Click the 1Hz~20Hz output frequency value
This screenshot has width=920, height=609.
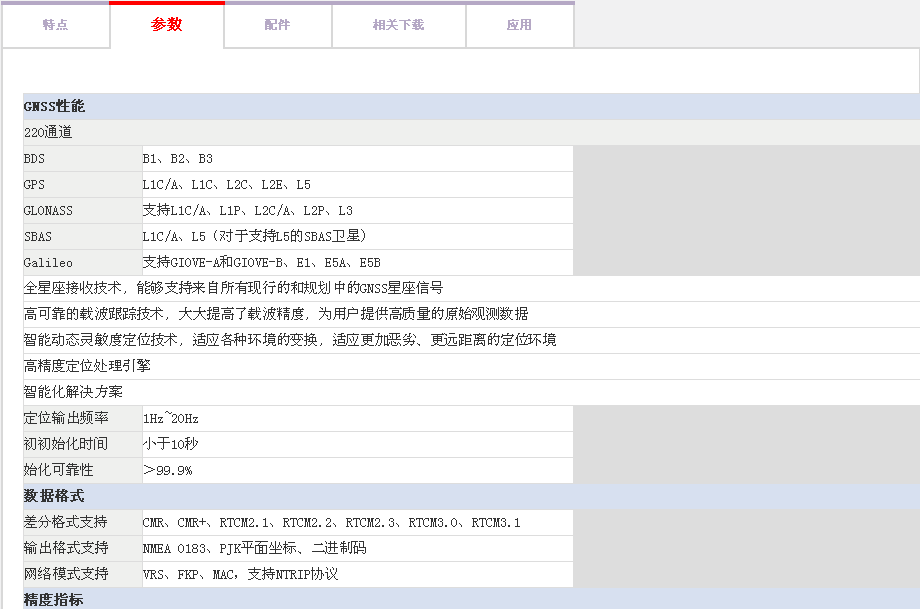click(x=170, y=418)
